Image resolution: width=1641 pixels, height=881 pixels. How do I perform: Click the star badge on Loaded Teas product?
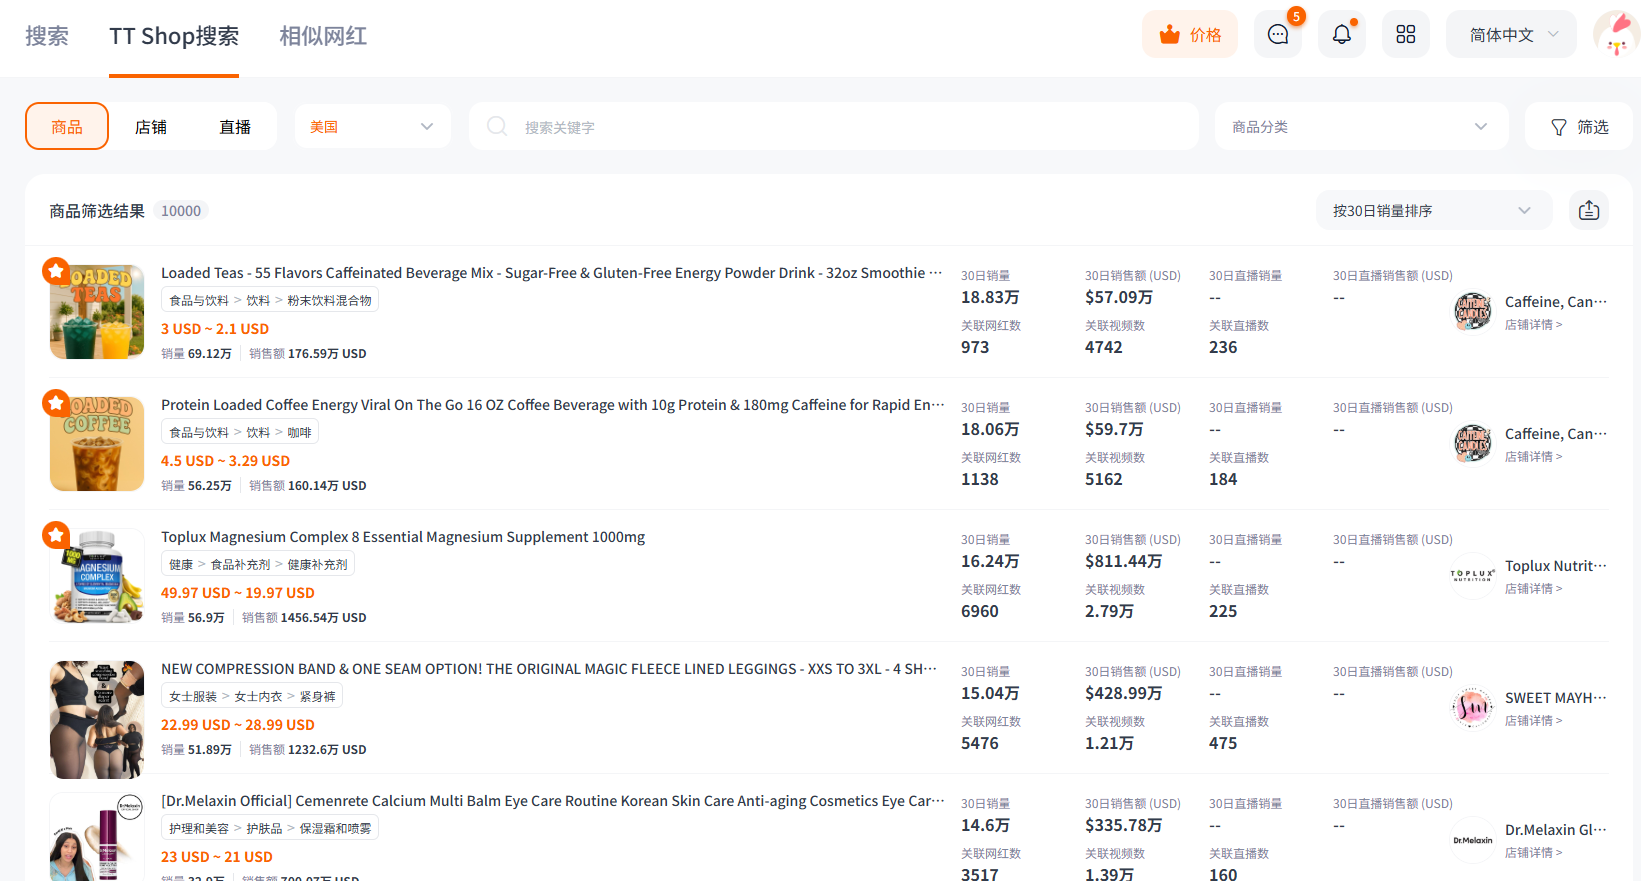(56, 271)
